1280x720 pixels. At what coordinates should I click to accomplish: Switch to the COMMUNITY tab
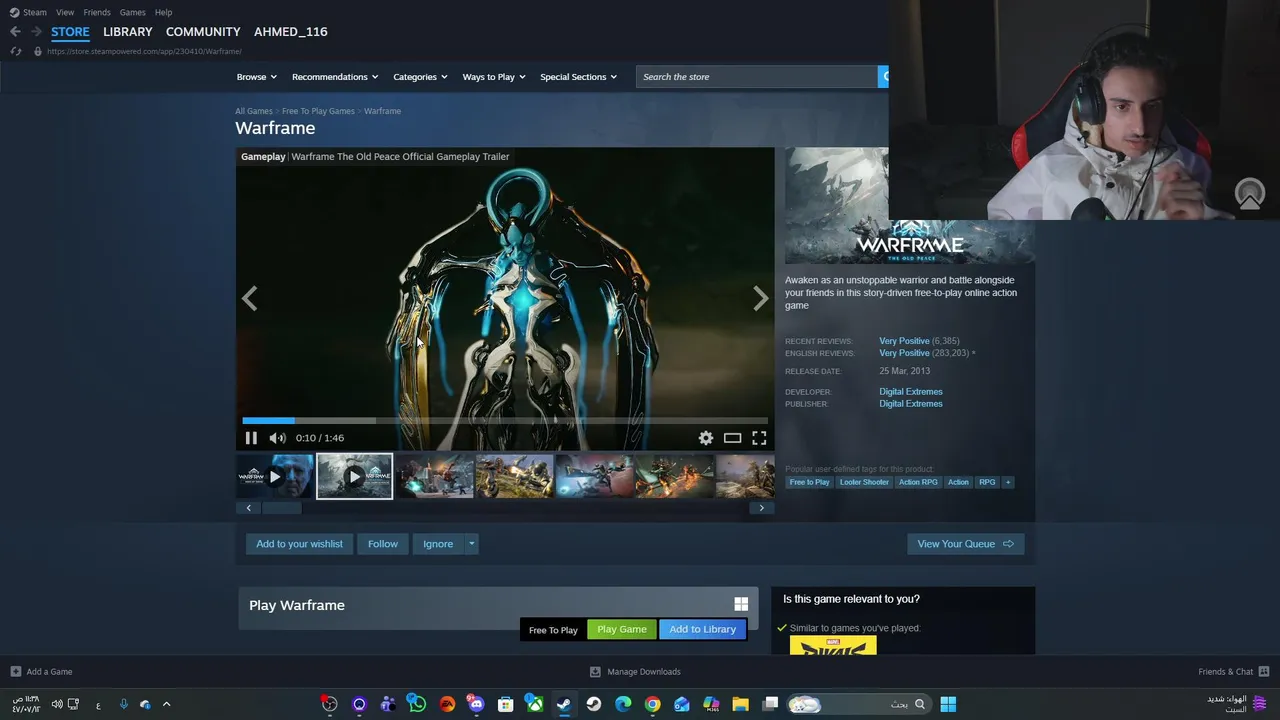(203, 32)
